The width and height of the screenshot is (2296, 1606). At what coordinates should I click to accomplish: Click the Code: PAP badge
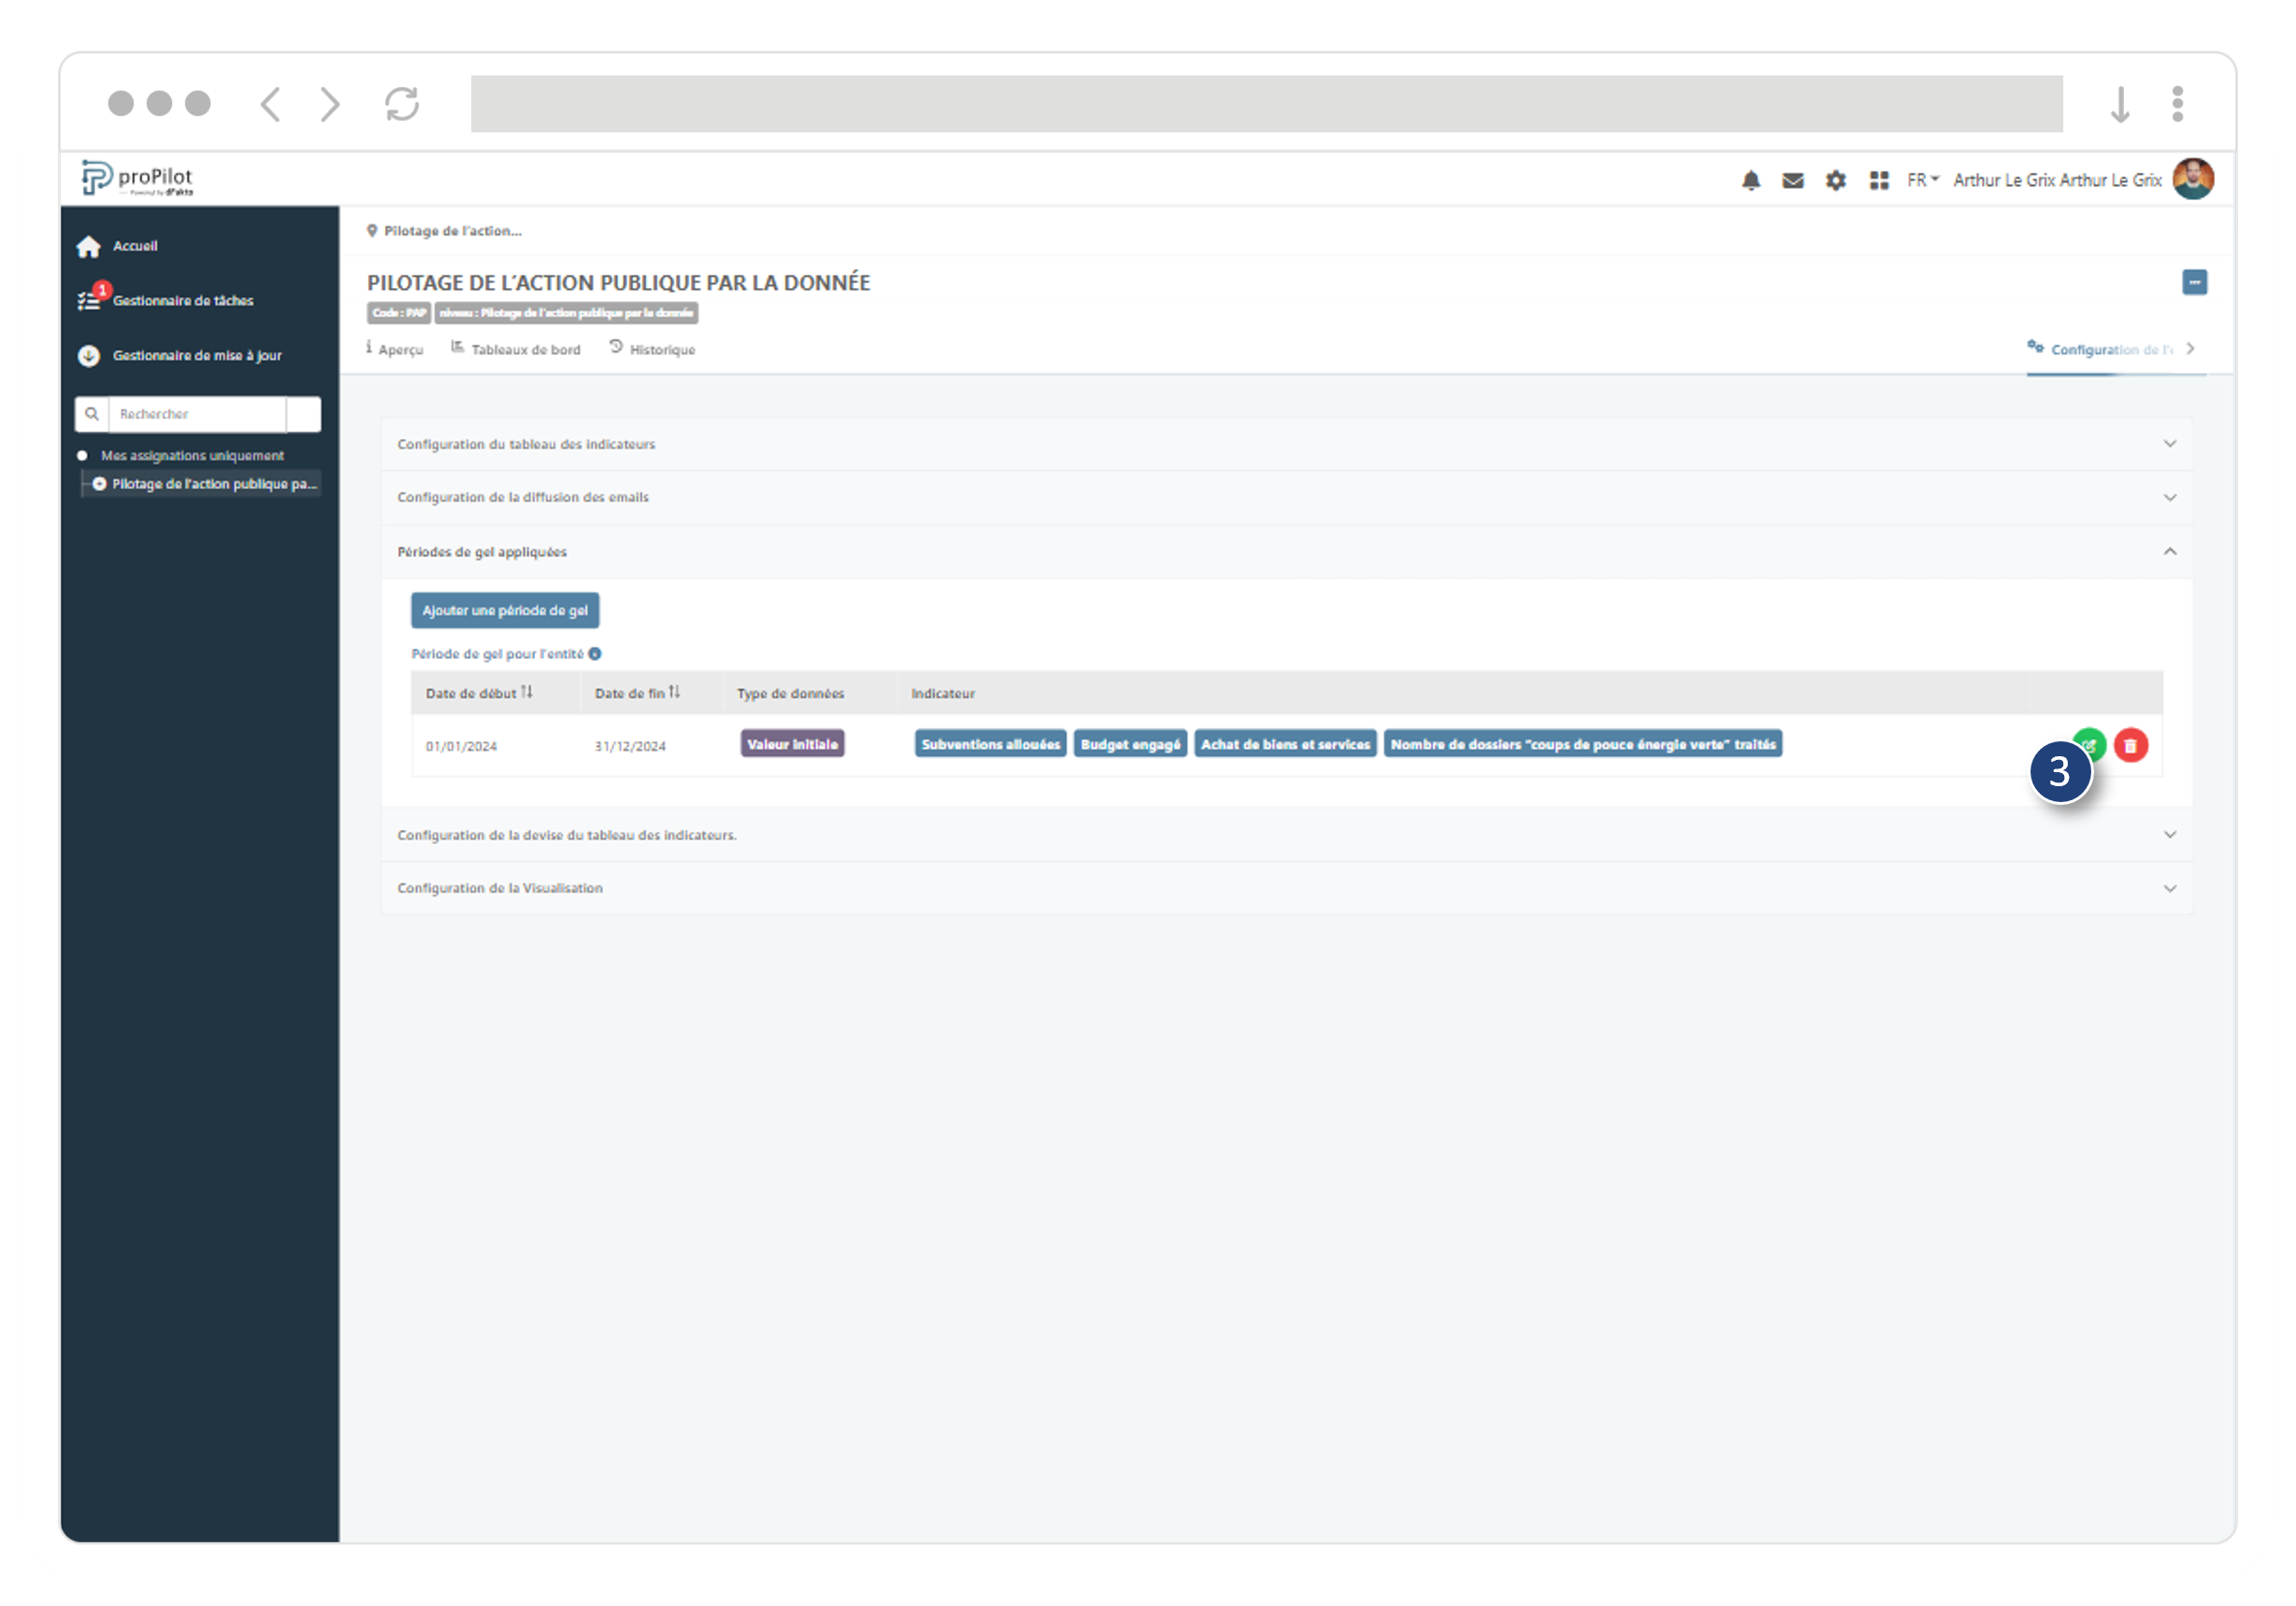click(x=399, y=313)
